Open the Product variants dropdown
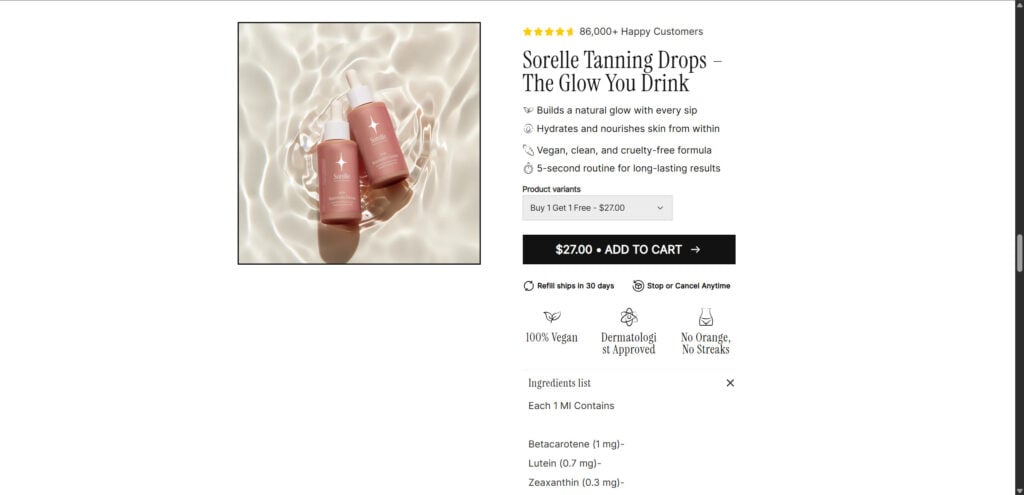The image size is (1024, 495). tap(597, 208)
